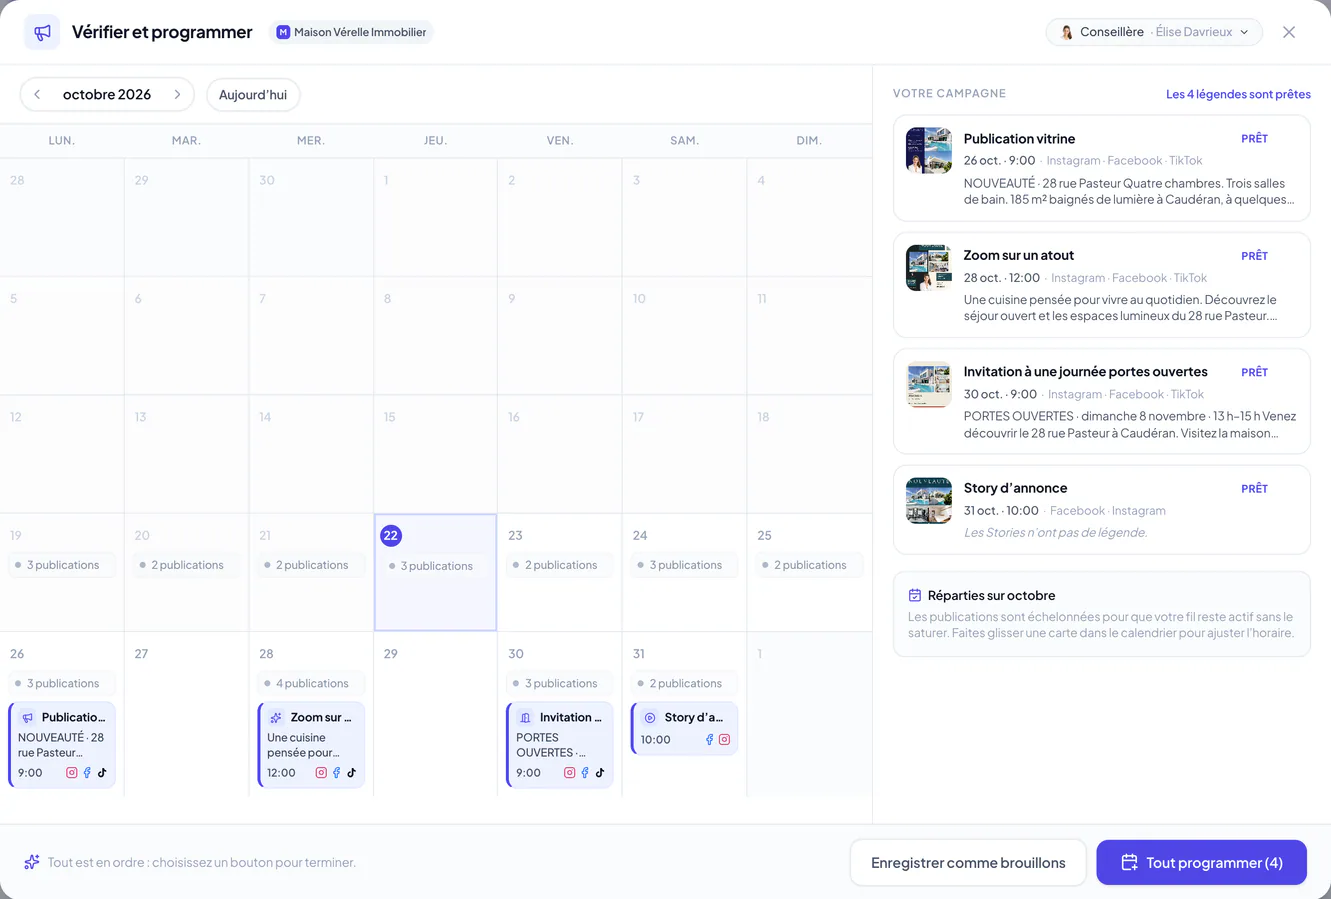This screenshot has width=1331, height=899.
Task: Click the Invitation à une journée portes ouvertes title
Action: pos(1085,371)
